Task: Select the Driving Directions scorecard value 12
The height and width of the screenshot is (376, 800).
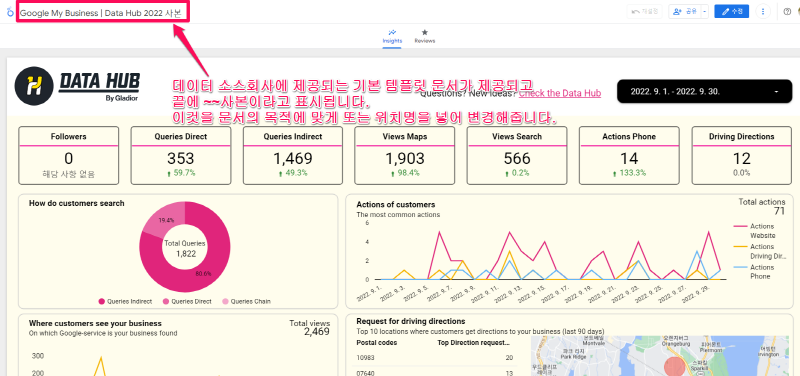Action: pyautogui.click(x=741, y=158)
